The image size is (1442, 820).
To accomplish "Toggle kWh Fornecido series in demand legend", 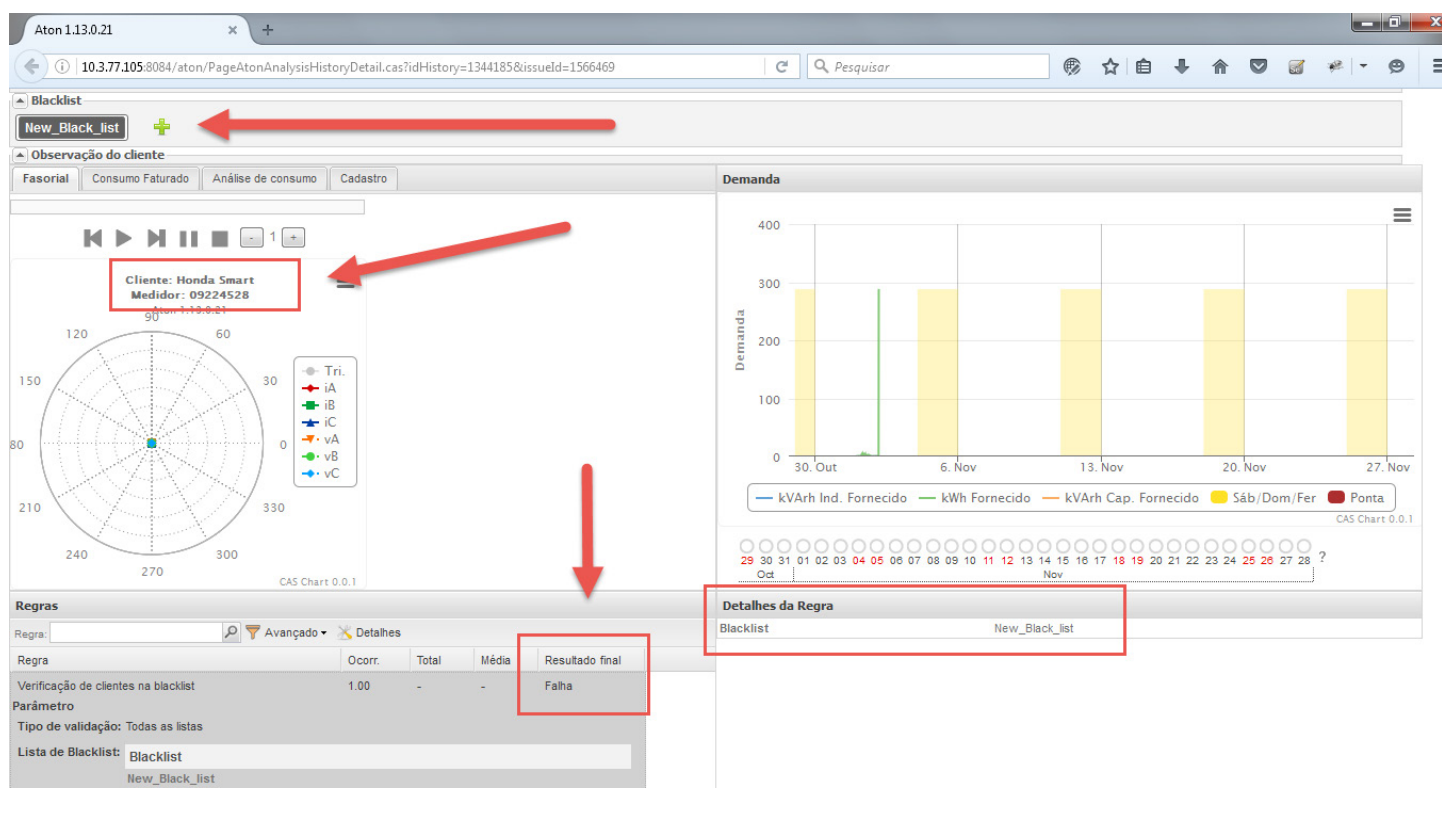I will click(x=974, y=497).
